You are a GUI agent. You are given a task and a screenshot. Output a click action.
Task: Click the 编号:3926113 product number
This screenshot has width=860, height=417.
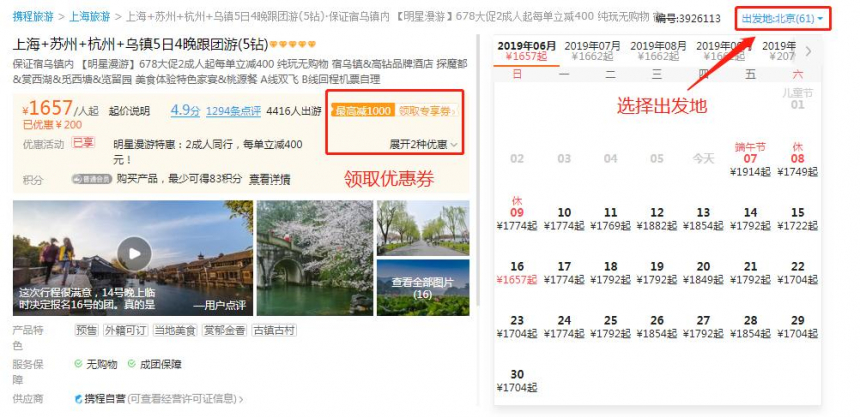tap(688, 19)
